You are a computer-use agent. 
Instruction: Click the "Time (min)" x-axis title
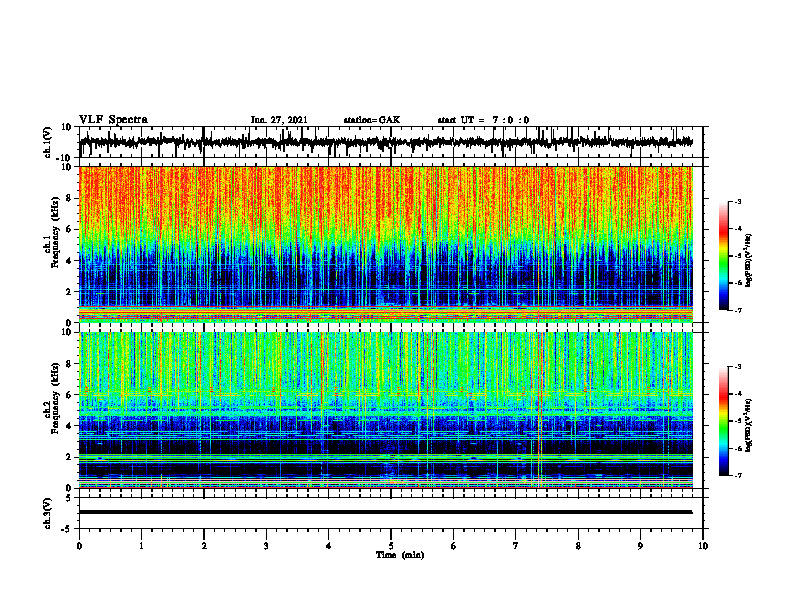tap(400, 555)
